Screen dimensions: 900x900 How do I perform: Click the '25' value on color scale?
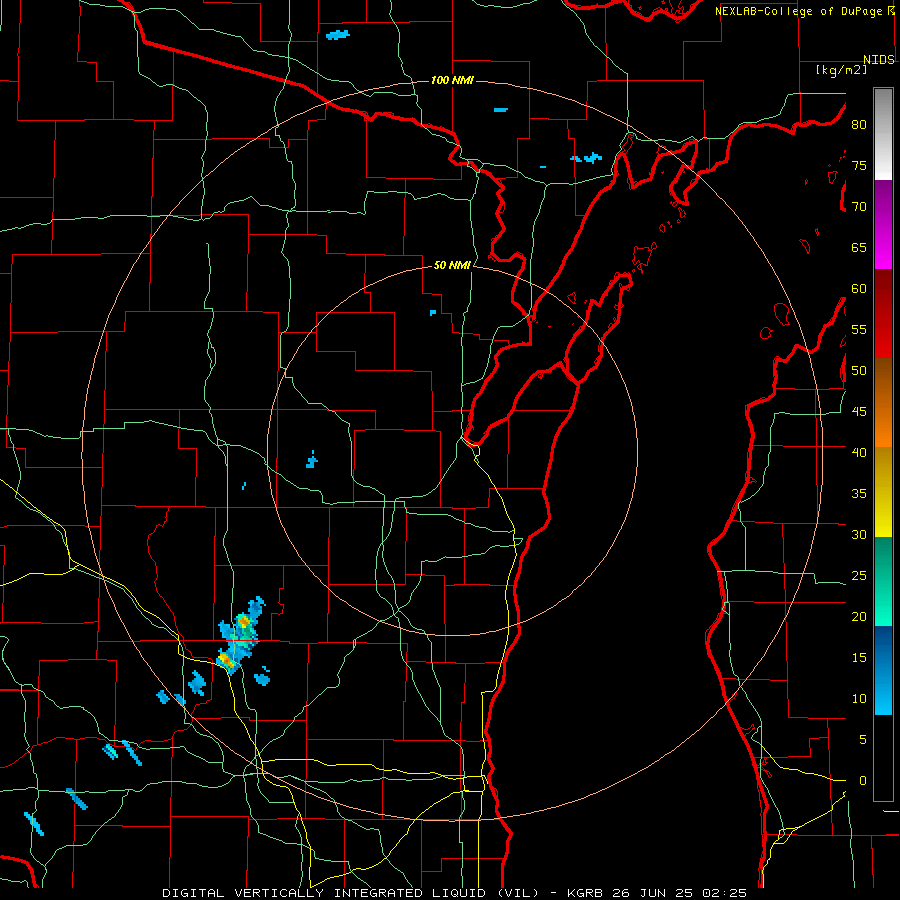coord(859,576)
